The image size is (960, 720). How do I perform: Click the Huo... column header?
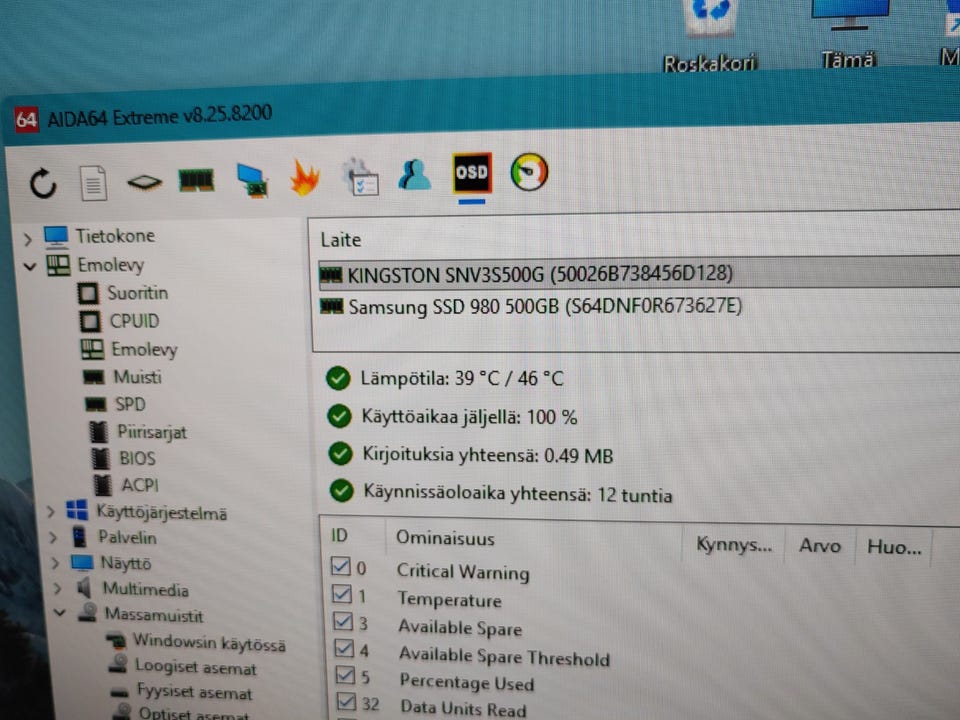[894, 547]
